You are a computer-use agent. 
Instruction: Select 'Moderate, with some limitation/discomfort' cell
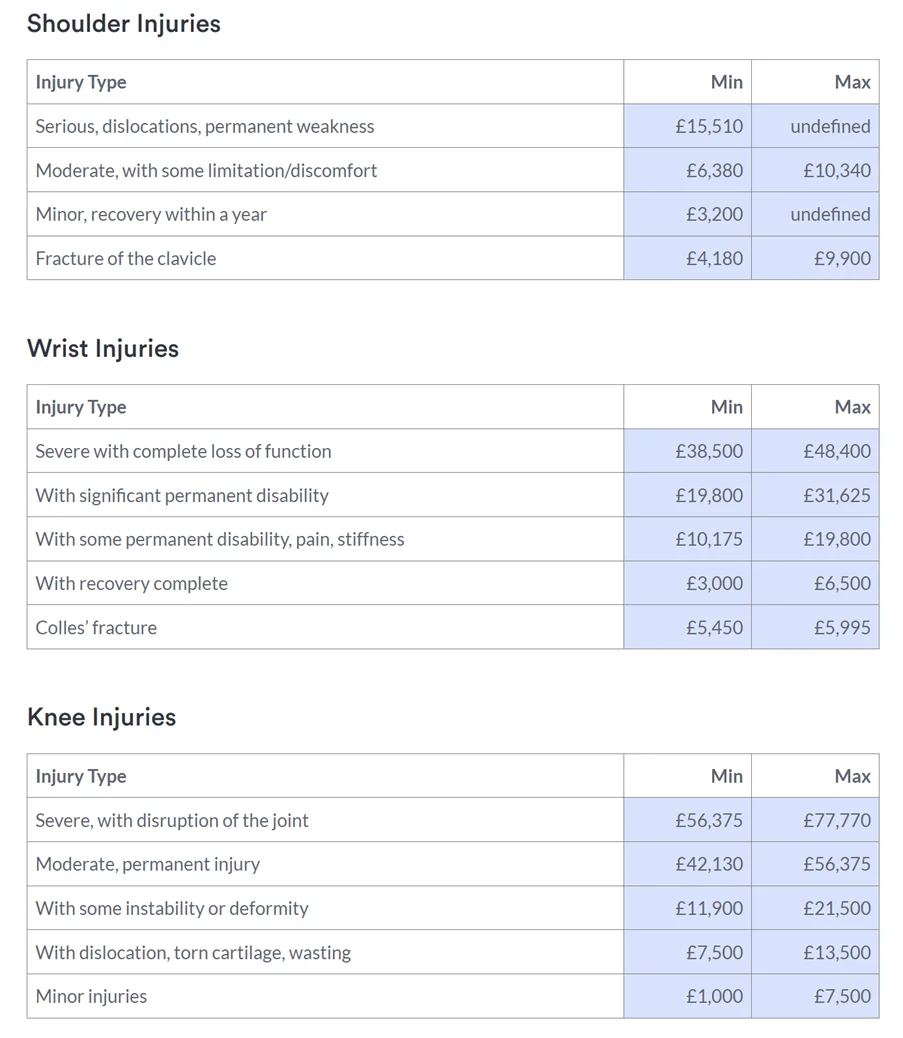point(207,171)
